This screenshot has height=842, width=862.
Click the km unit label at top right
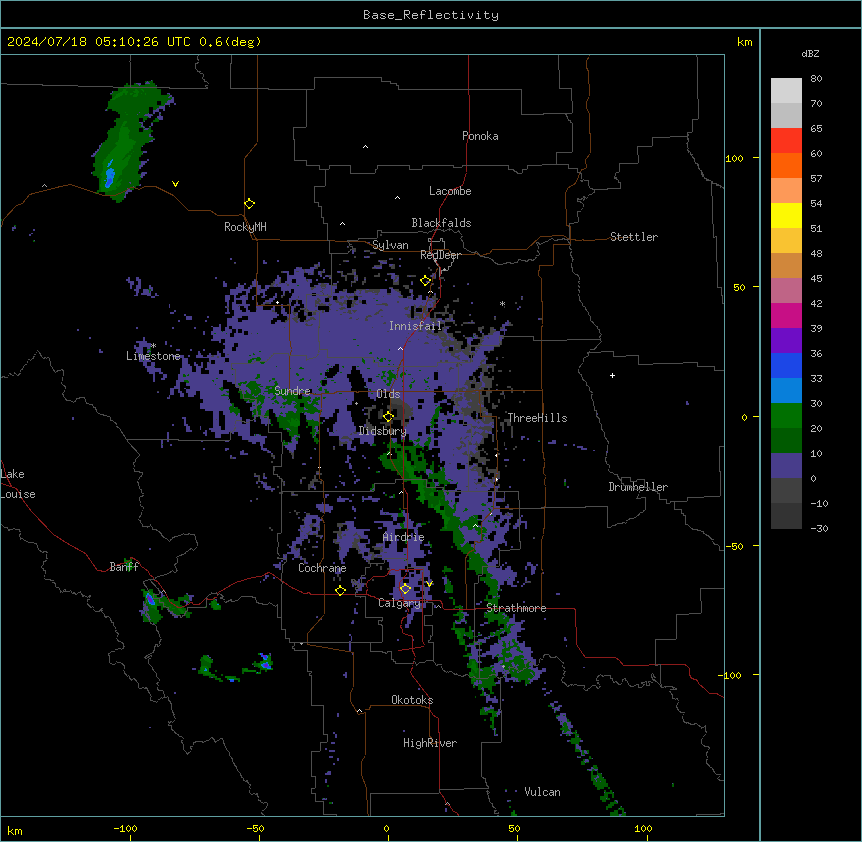coord(745,42)
